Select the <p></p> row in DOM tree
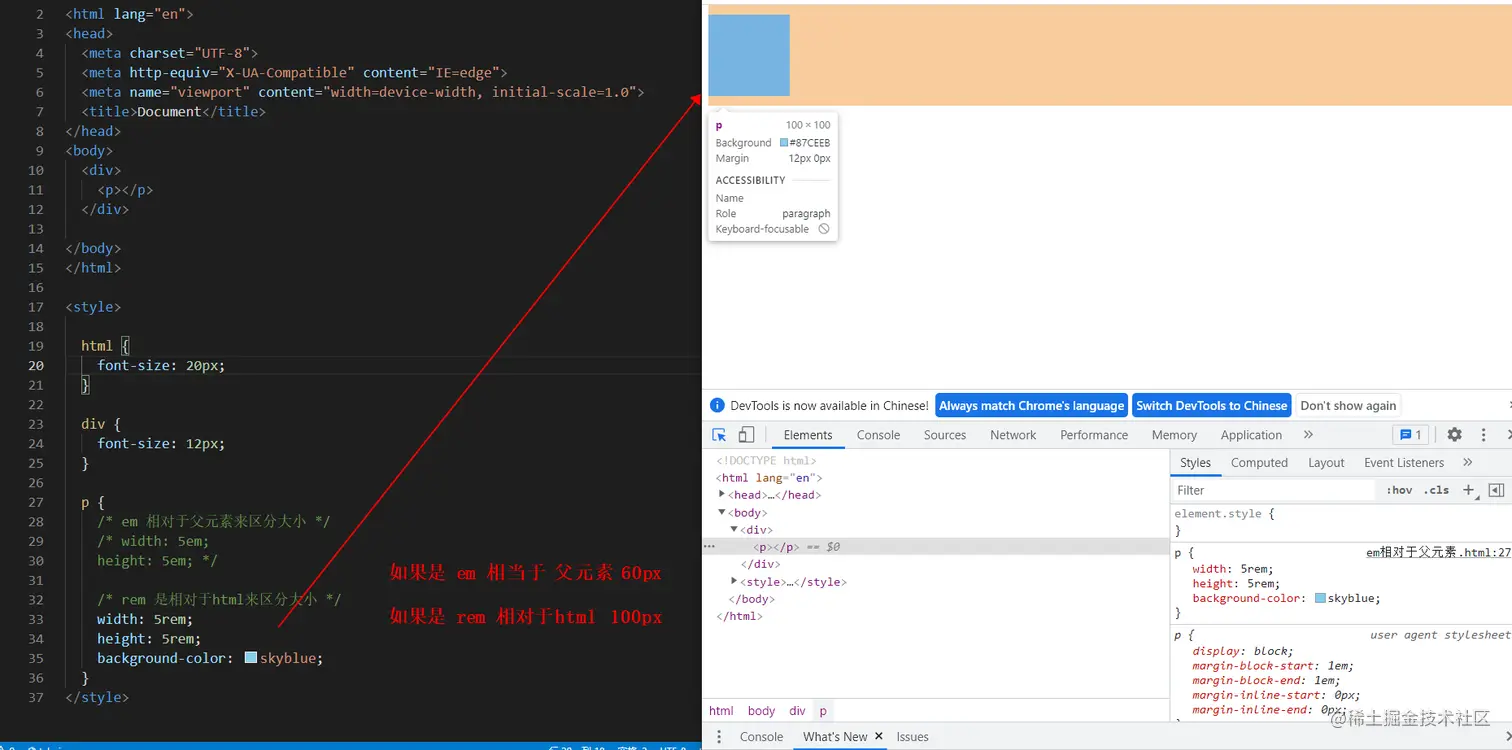Viewport: 1512px width, 750px height. (936, 547)
